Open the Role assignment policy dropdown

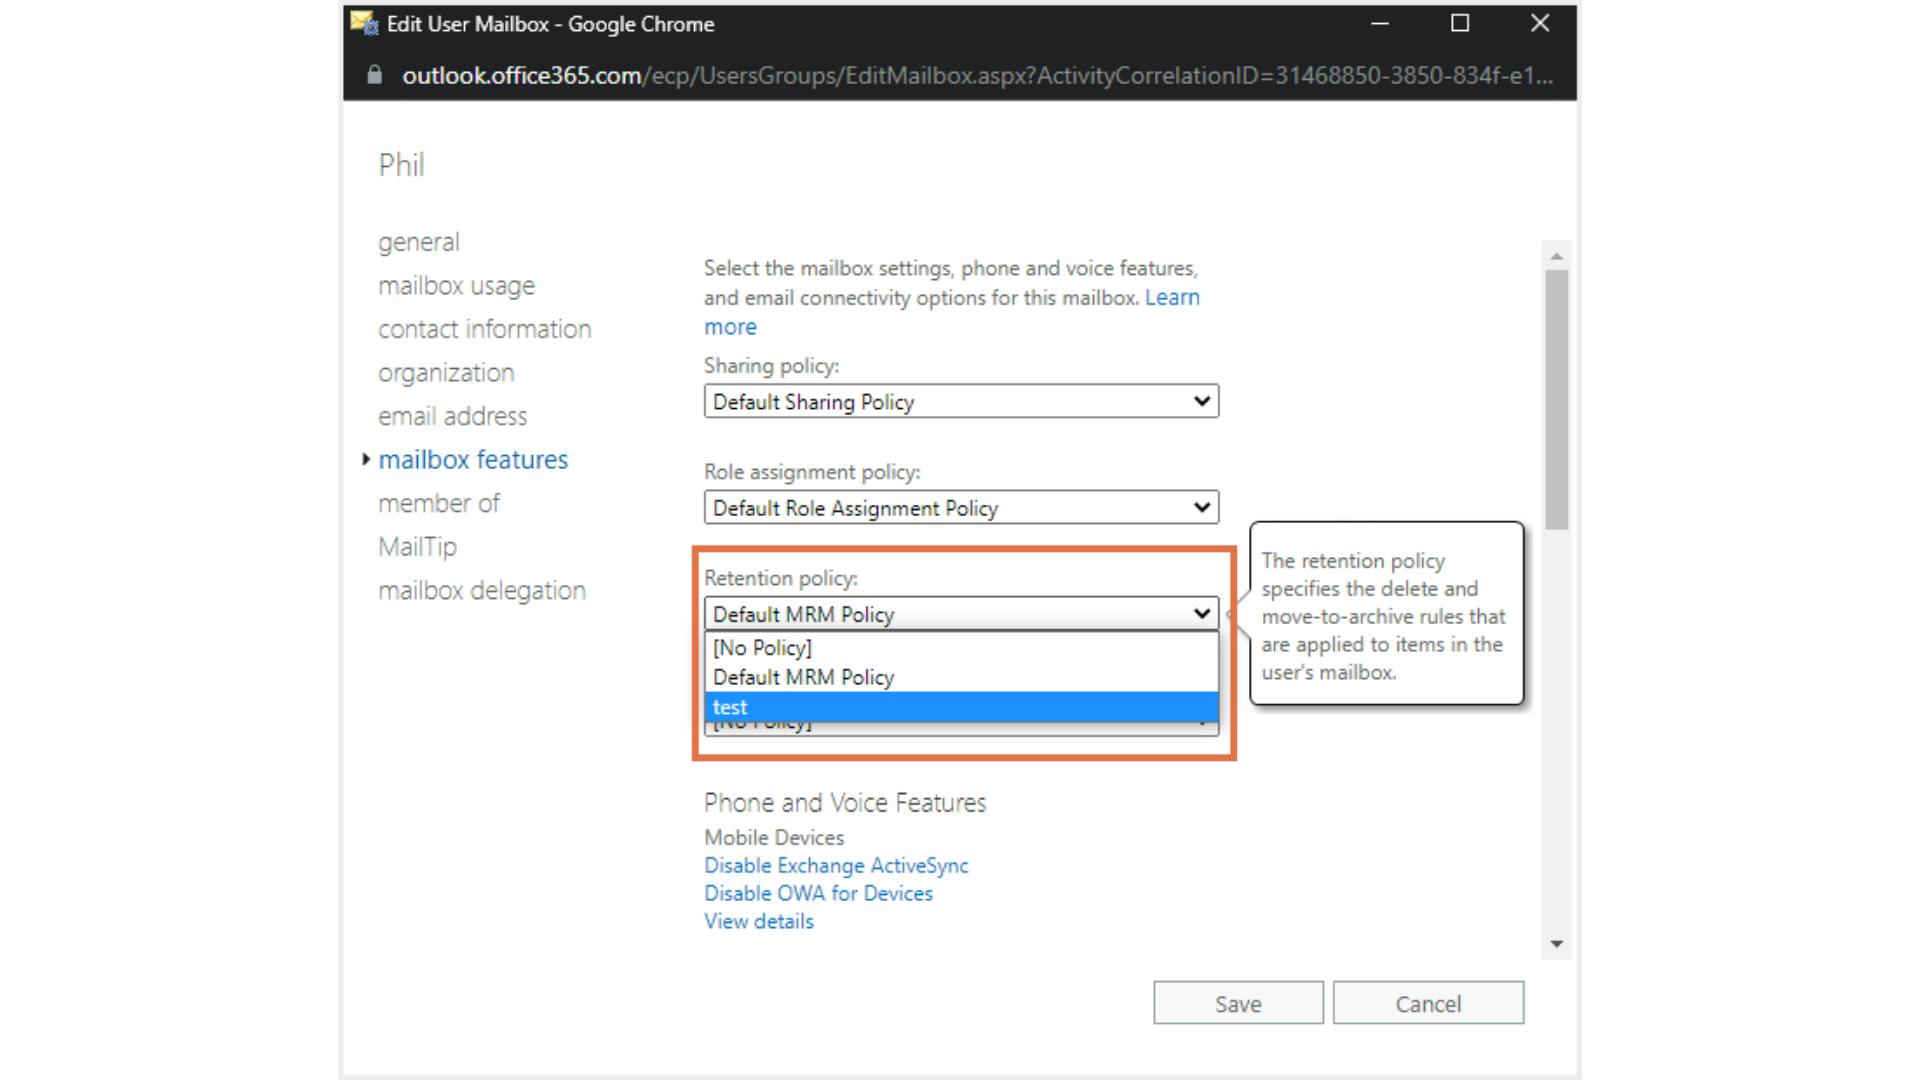960,508
